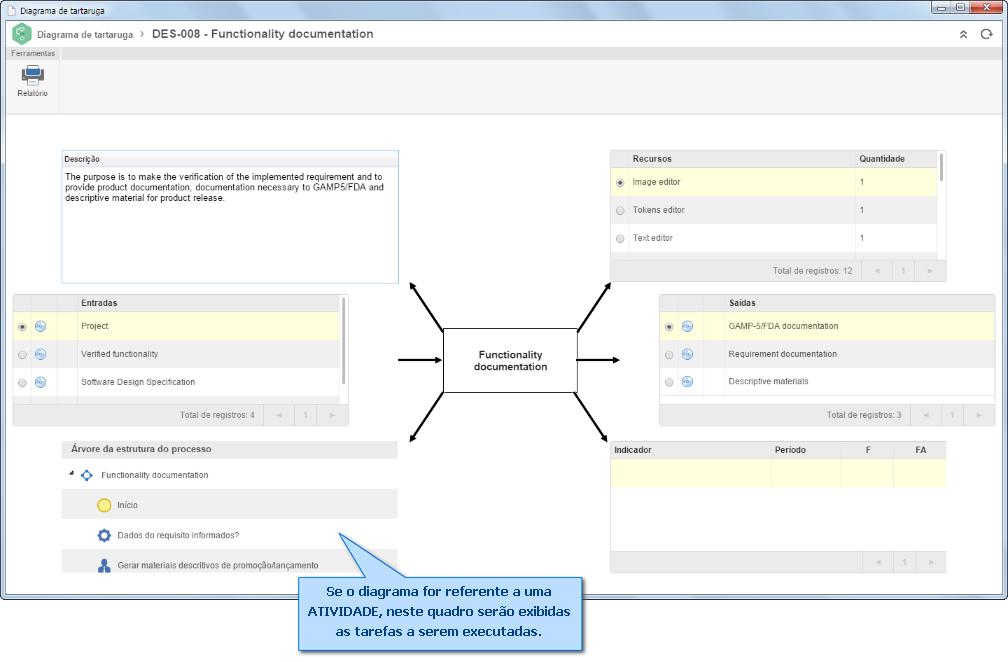
Task: Click the Functionality documentation process tree icon
Action: [x=87, y=476]
